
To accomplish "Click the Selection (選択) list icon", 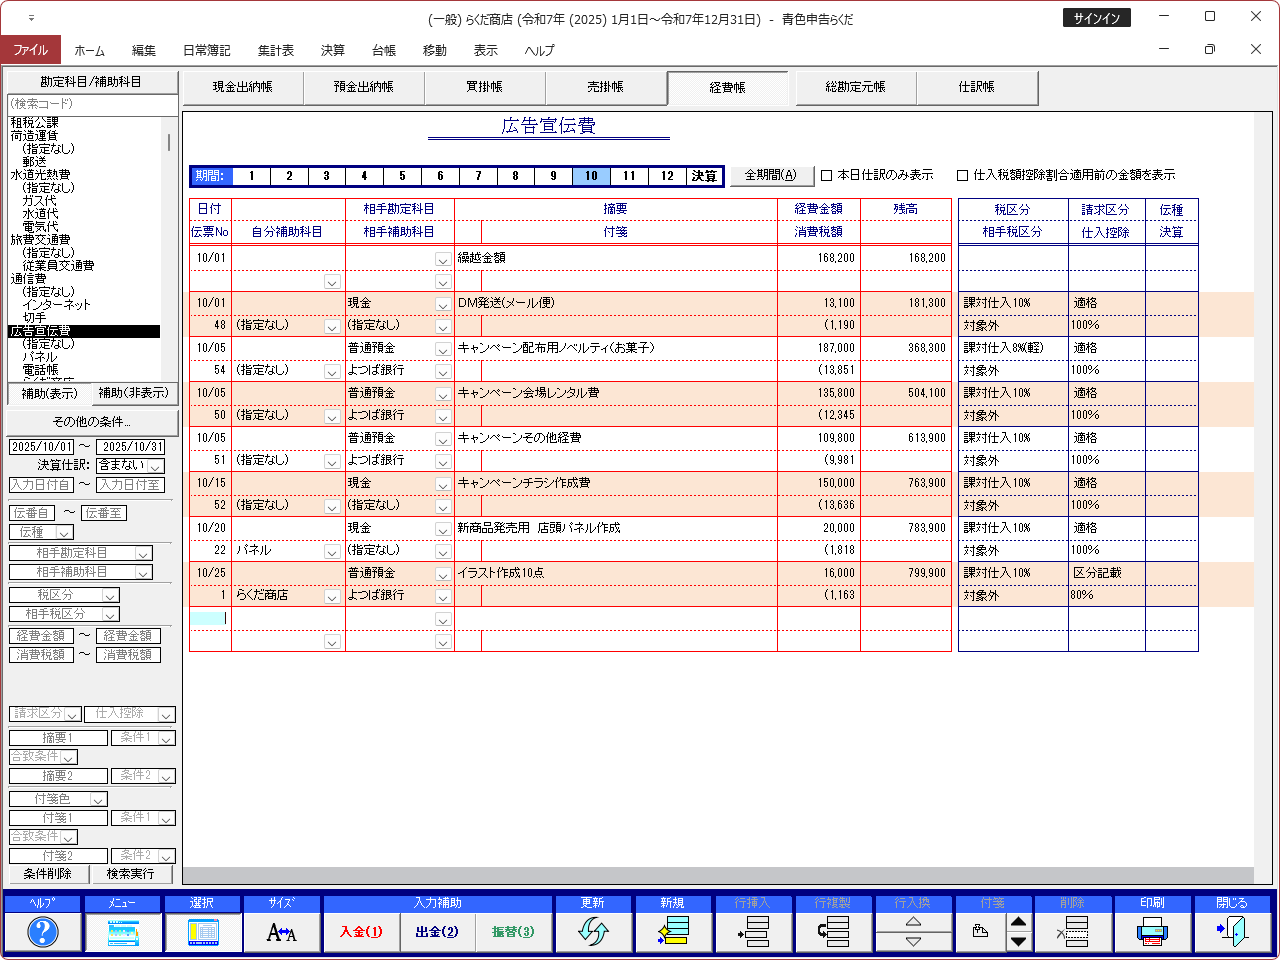I will (202, 932).
